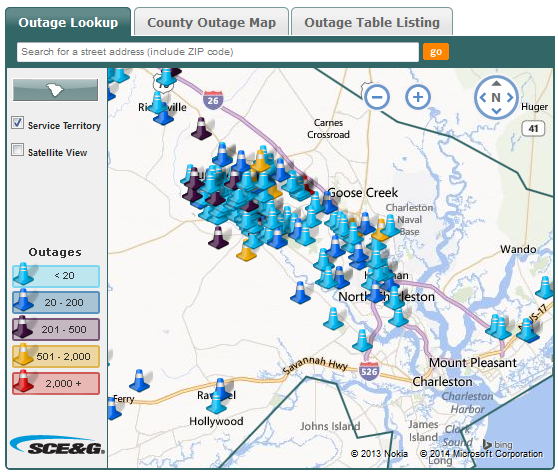558x473 pixels.
Task: Pan map east using compass right arrow
Action: 510,97
